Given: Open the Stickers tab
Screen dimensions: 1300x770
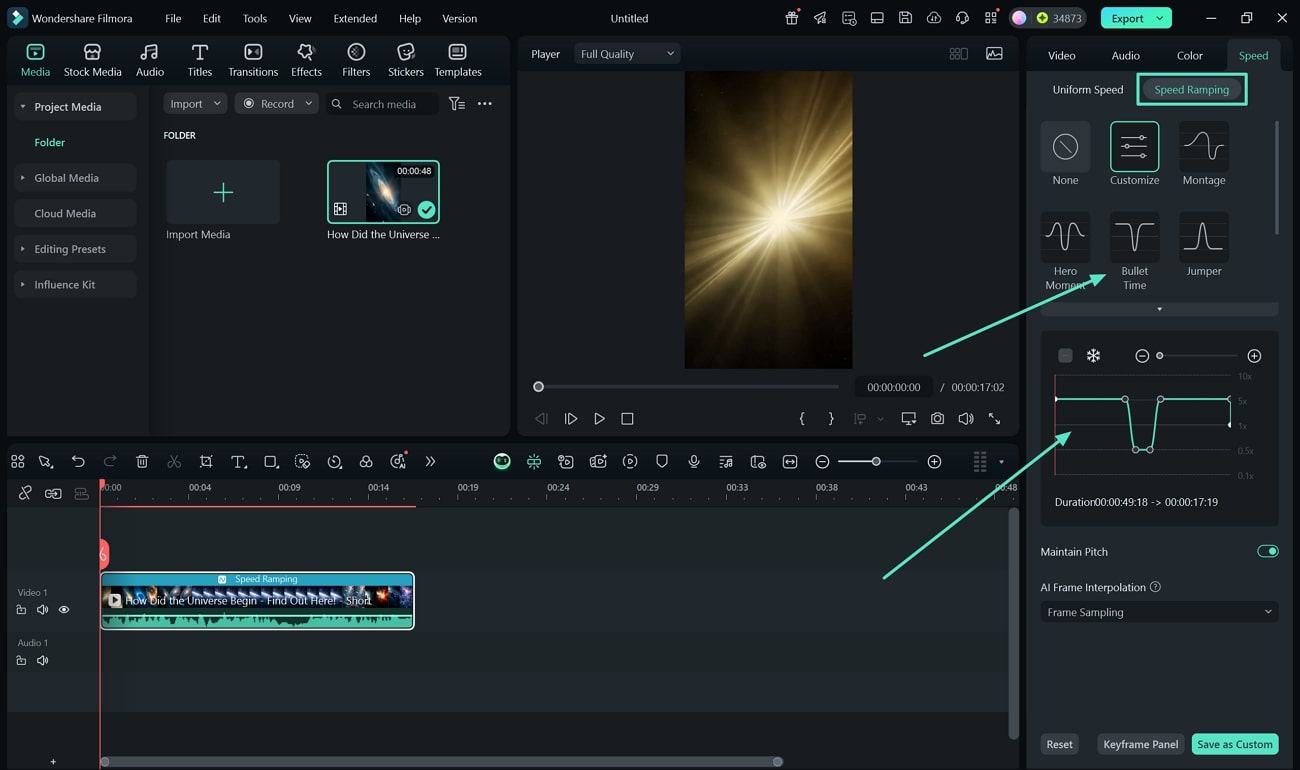Looking at the screenshot, I should [x=406, y=60].
